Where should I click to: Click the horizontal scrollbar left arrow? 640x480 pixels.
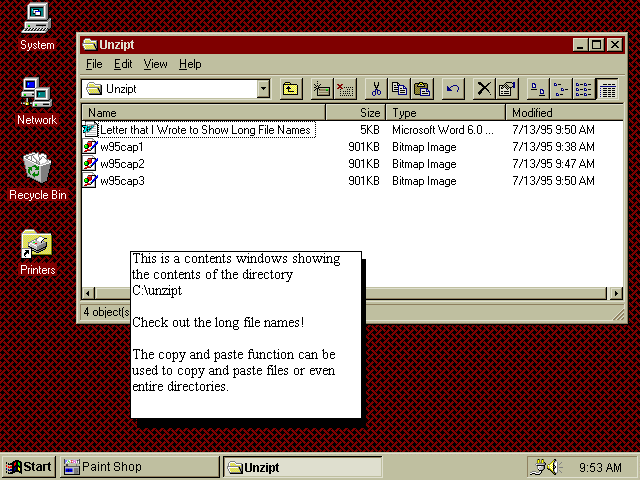(88, 293)
